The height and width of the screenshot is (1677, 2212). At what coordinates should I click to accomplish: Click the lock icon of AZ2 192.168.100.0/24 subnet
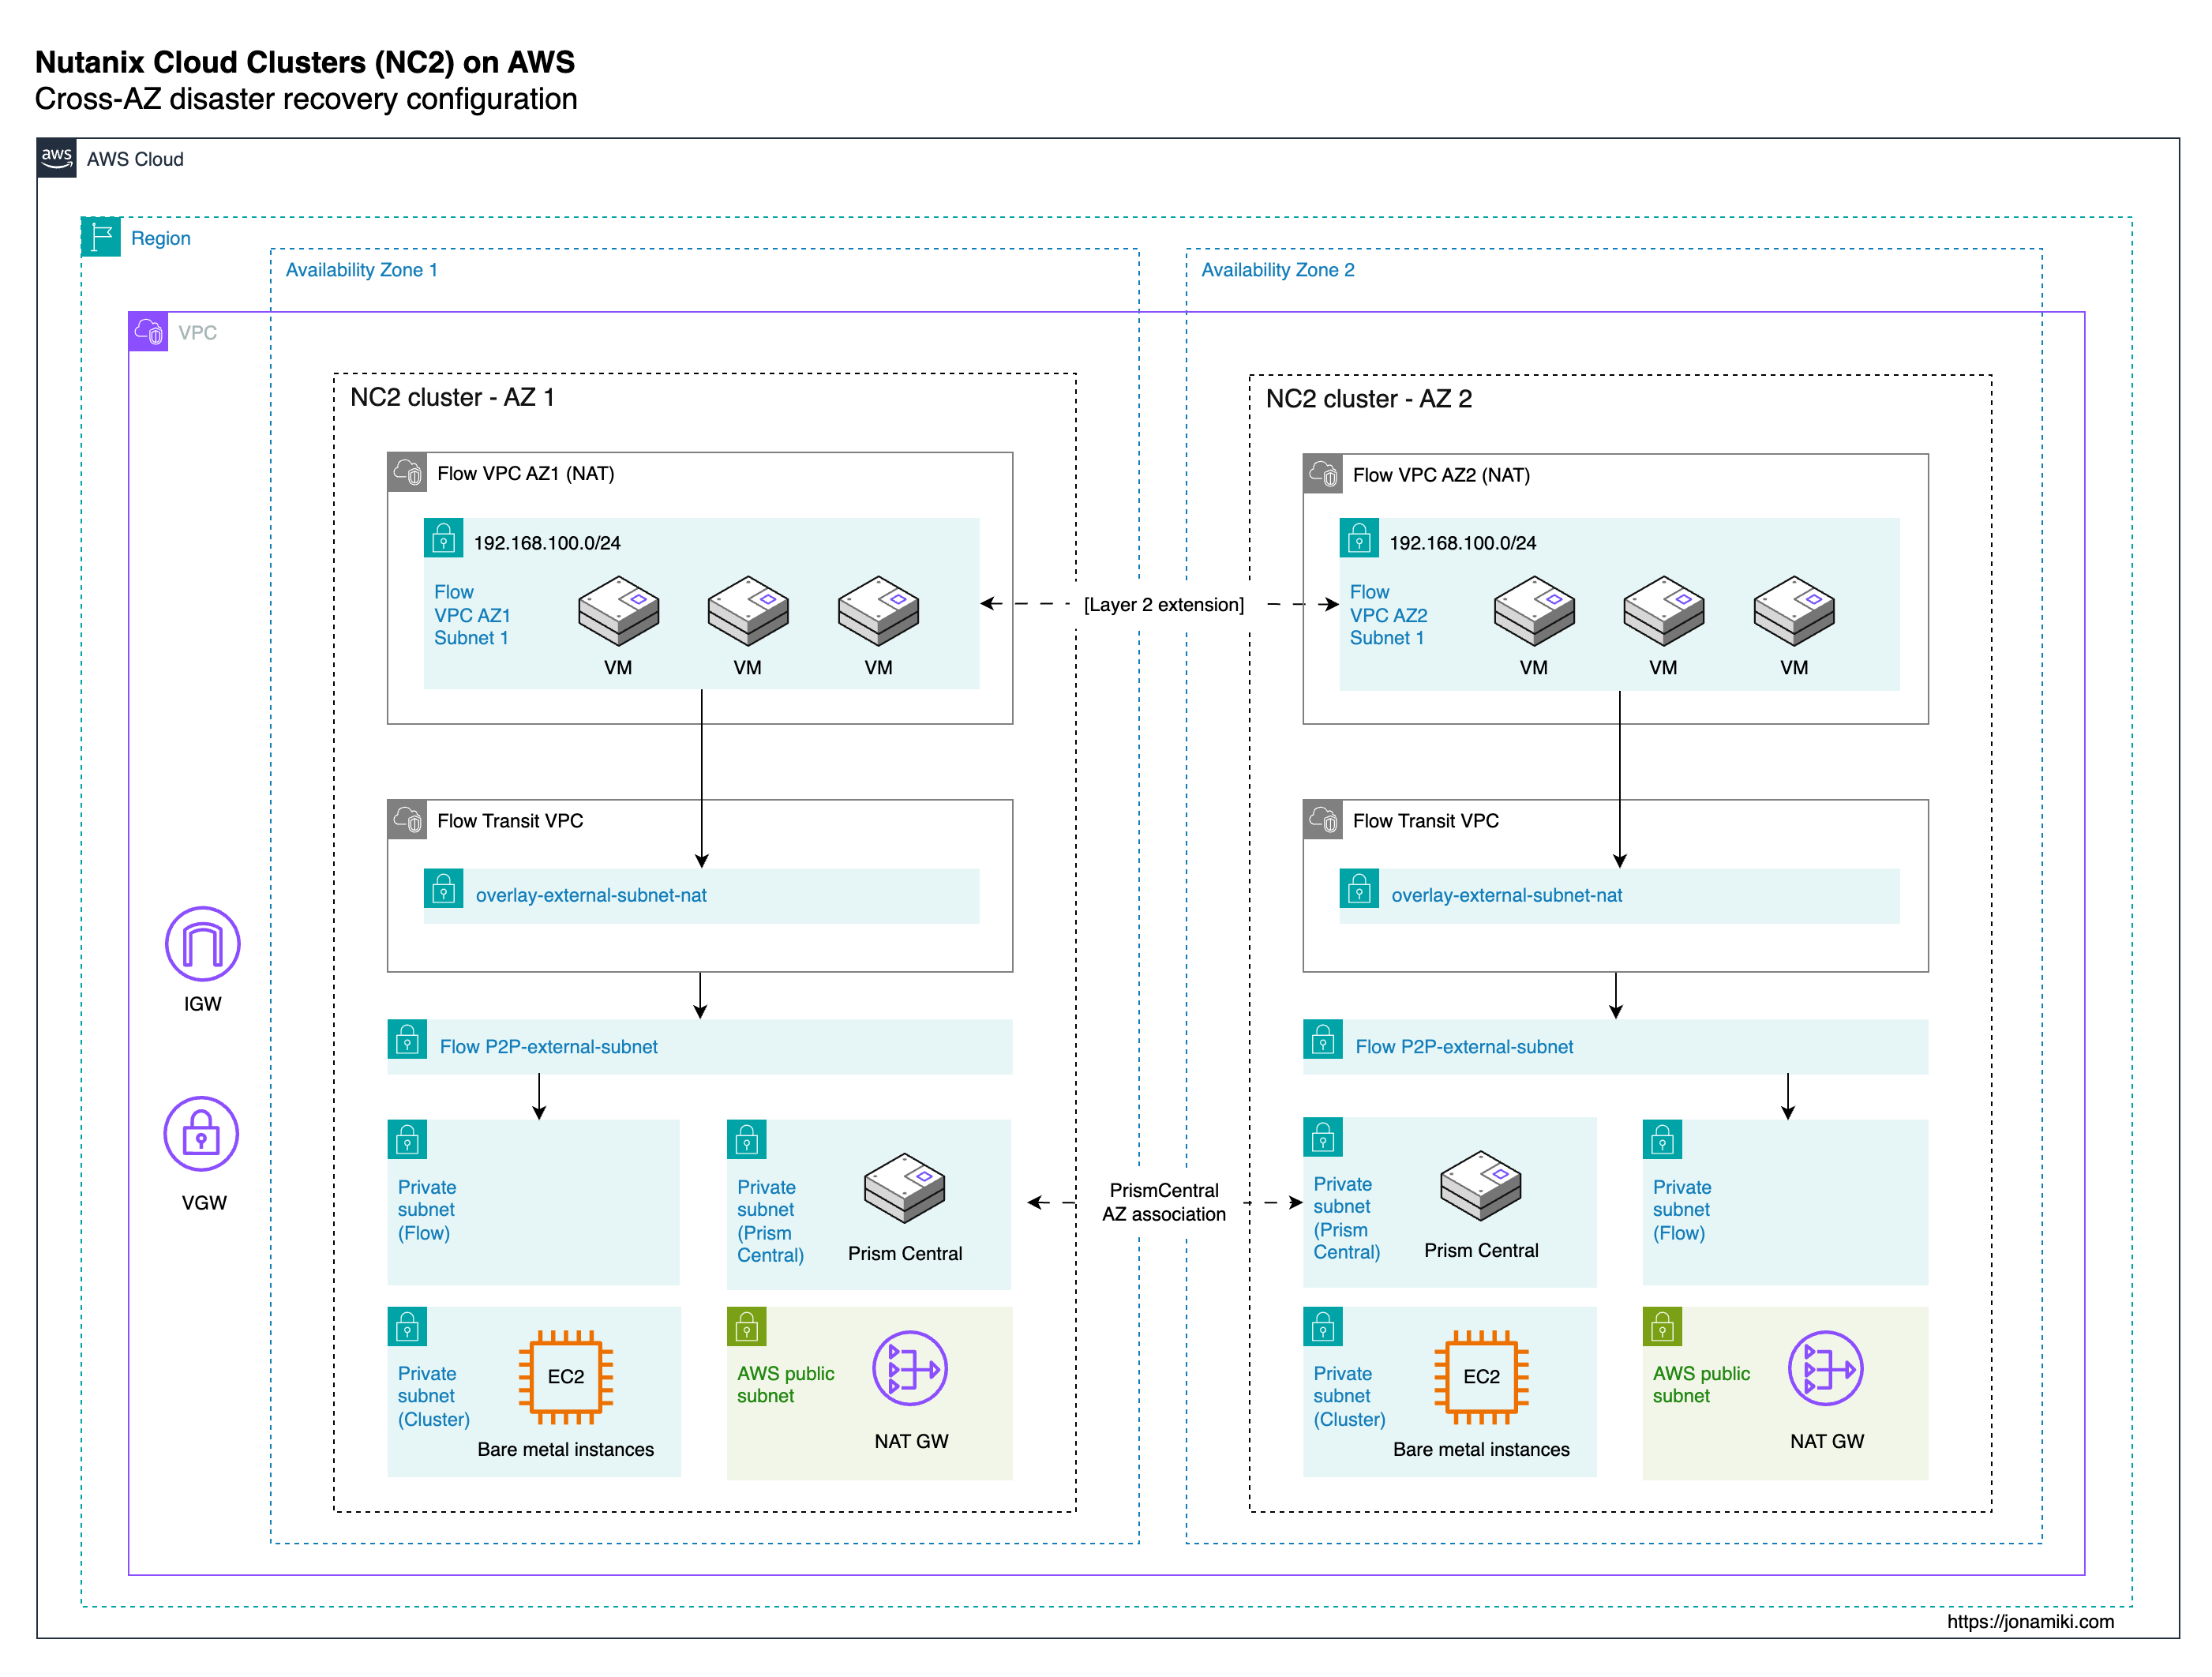pos(1360,538)
